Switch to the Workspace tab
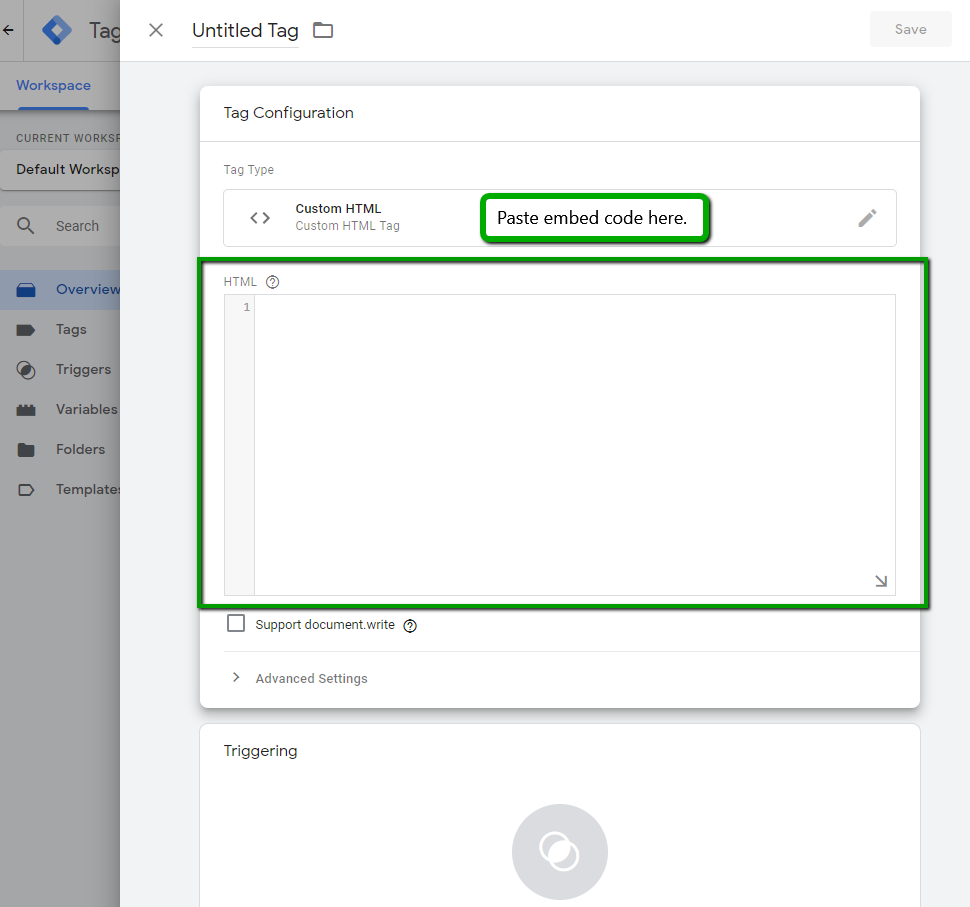This screenshot has height=907, width=970. [53, 86]
